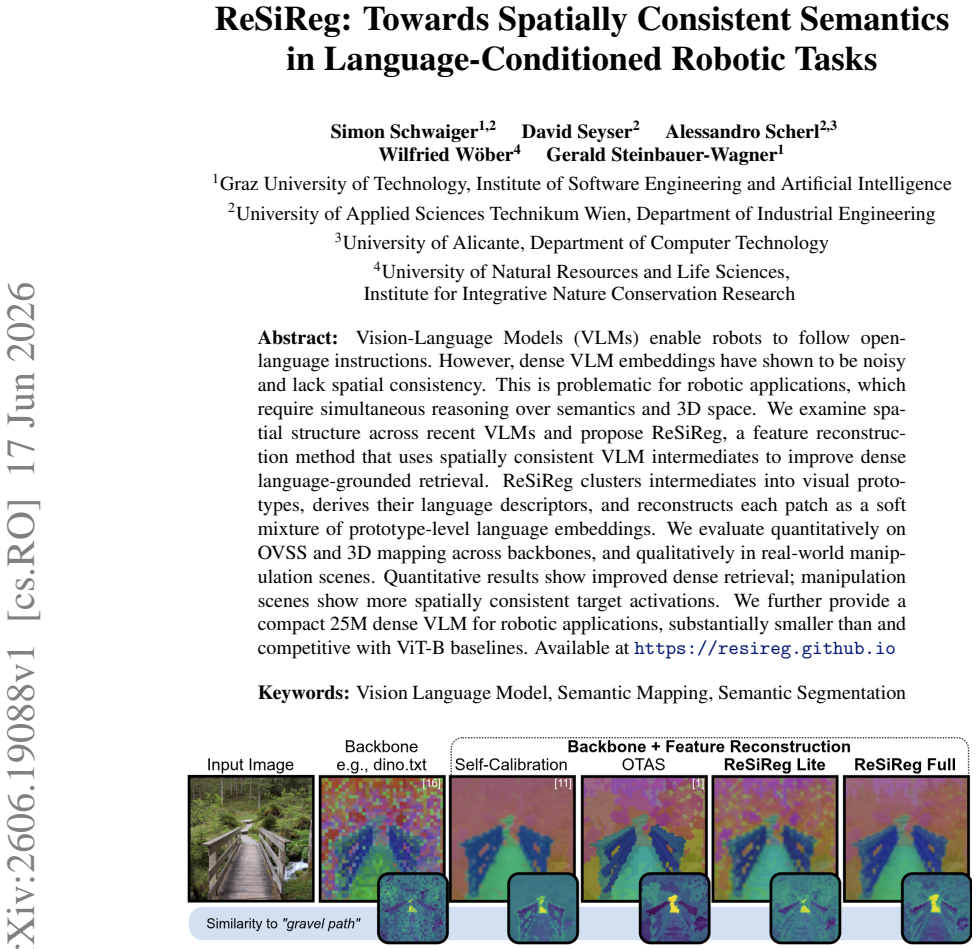Click citation reference [16] on backbone image
Viewport: 978px width, 949px height.
432,784
